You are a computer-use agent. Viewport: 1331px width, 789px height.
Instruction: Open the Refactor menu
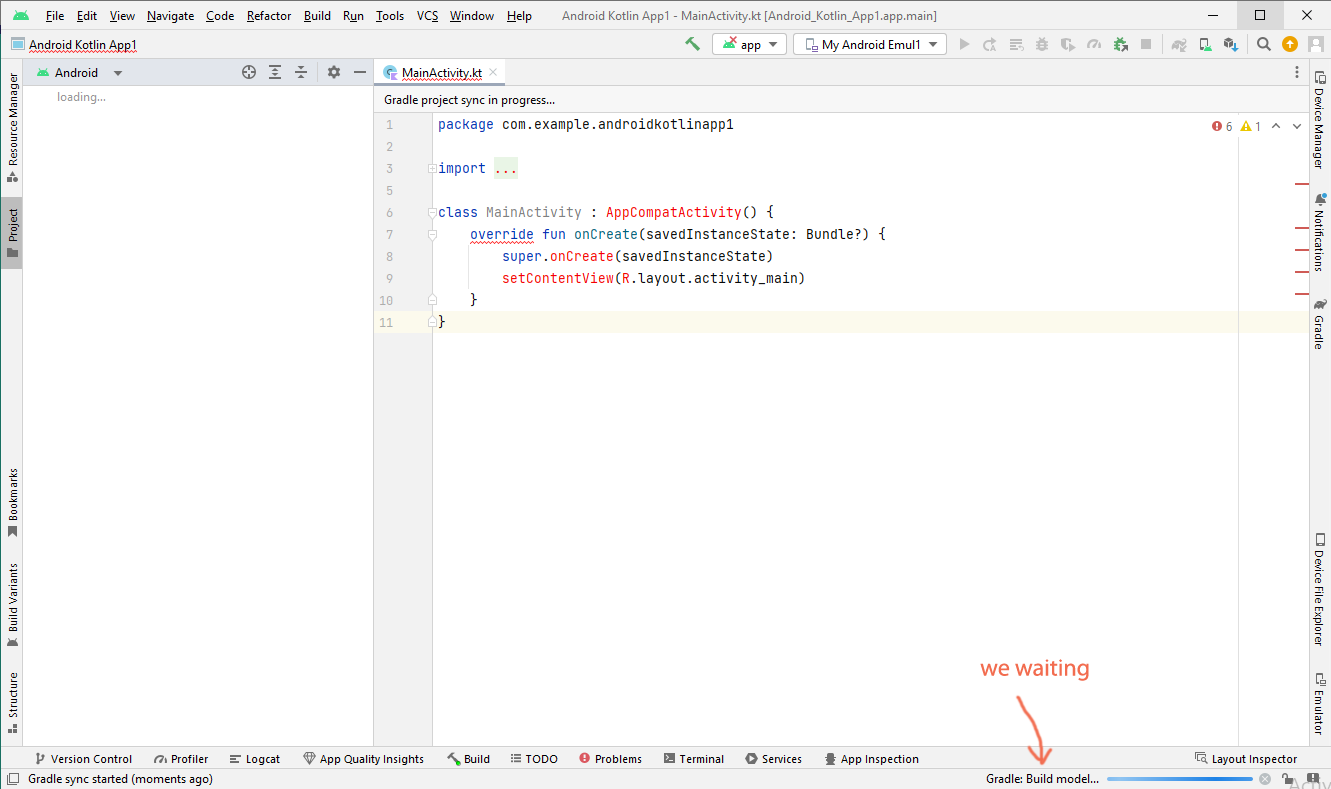click(269, 16)
